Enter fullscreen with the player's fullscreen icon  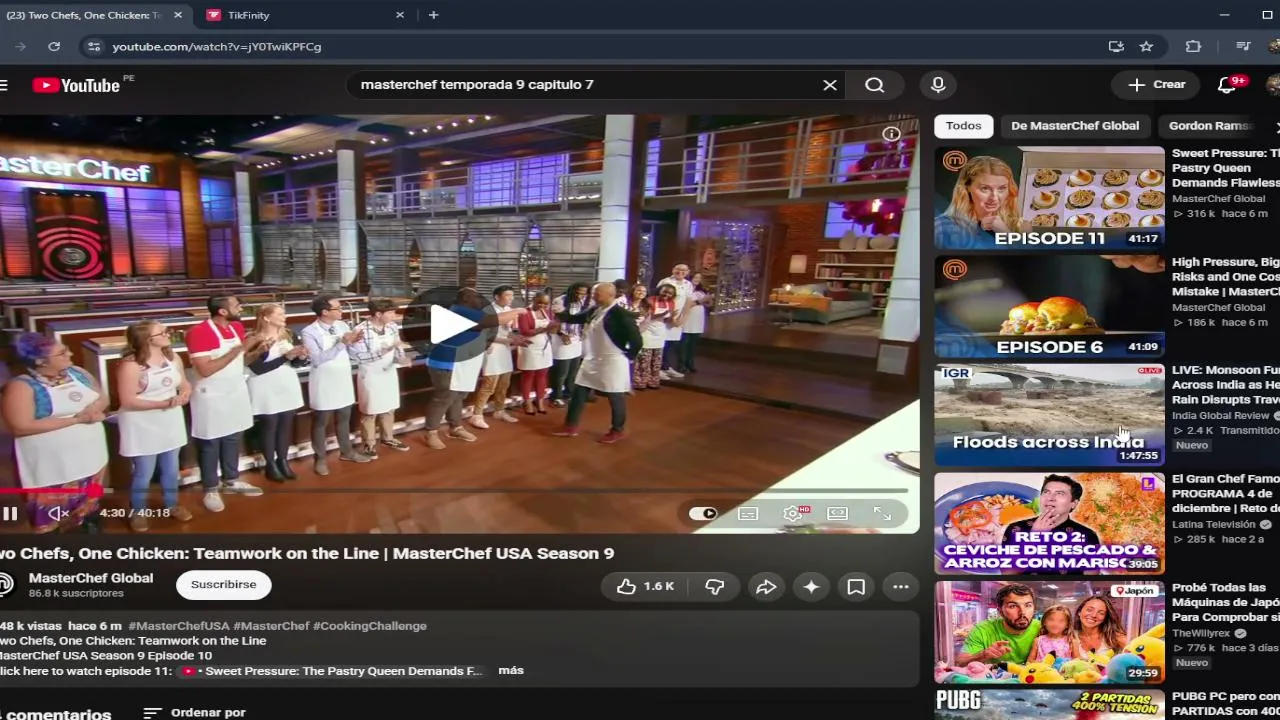882,513
